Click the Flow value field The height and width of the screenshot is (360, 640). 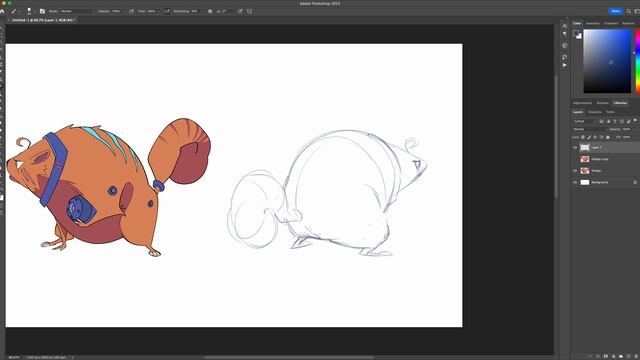click(151, 11)
